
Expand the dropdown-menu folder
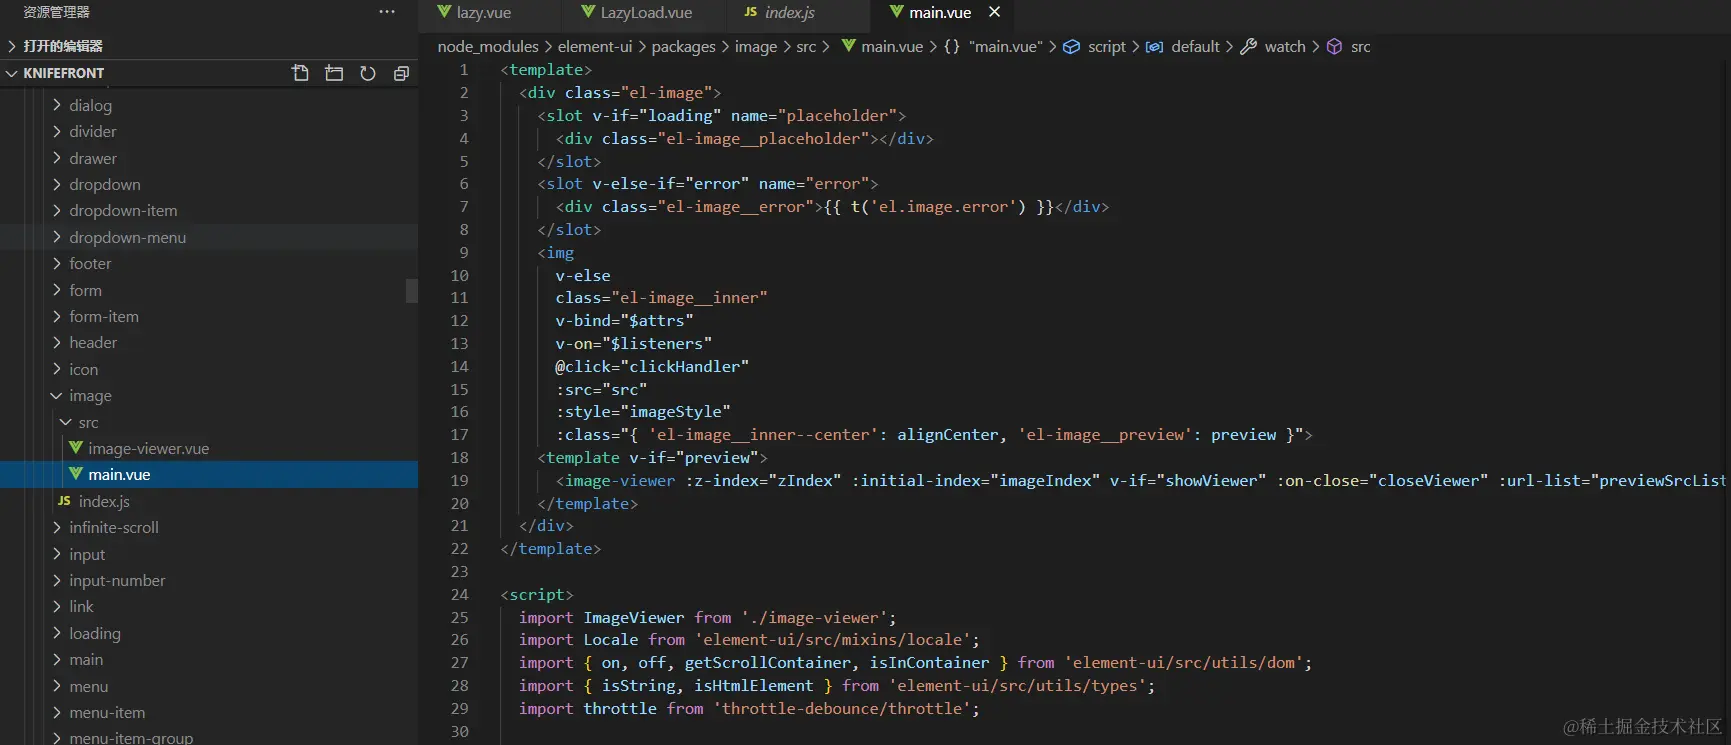click(x=127, y=237)
